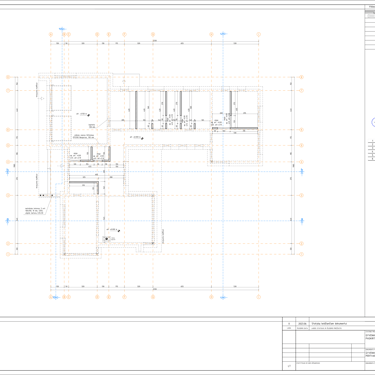This screenshot has width=375, height=375.
Task: Select the arrow symbol left of the upper-left room
Action: point(42,99)
